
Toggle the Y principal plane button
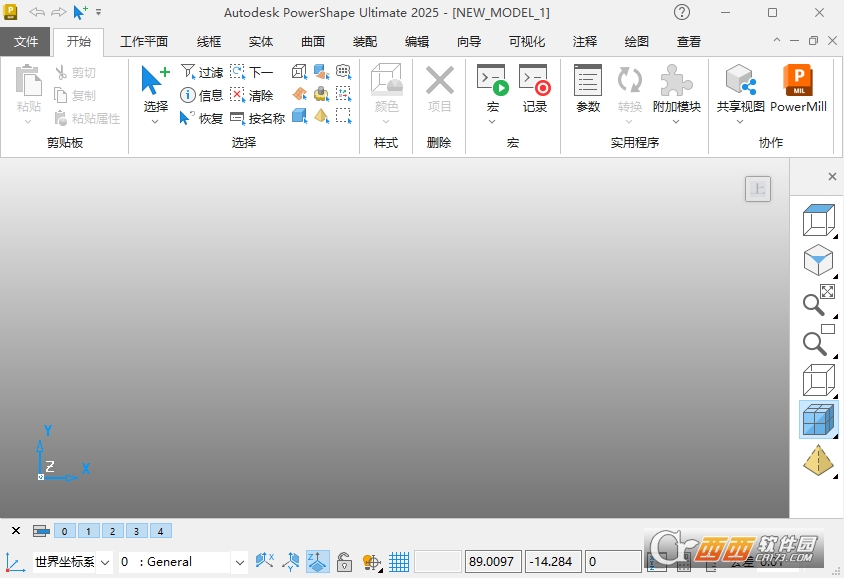[x=291, y=562]
